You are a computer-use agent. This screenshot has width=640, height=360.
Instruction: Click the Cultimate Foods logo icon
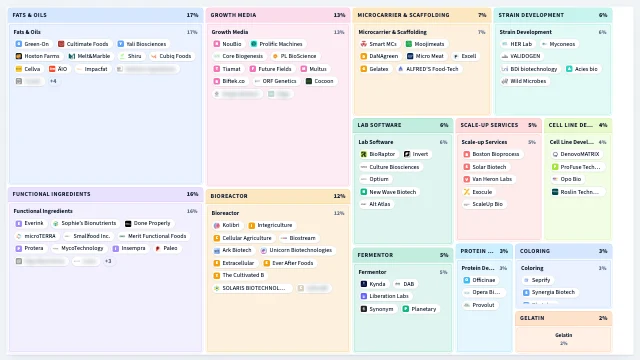point(61,44)
